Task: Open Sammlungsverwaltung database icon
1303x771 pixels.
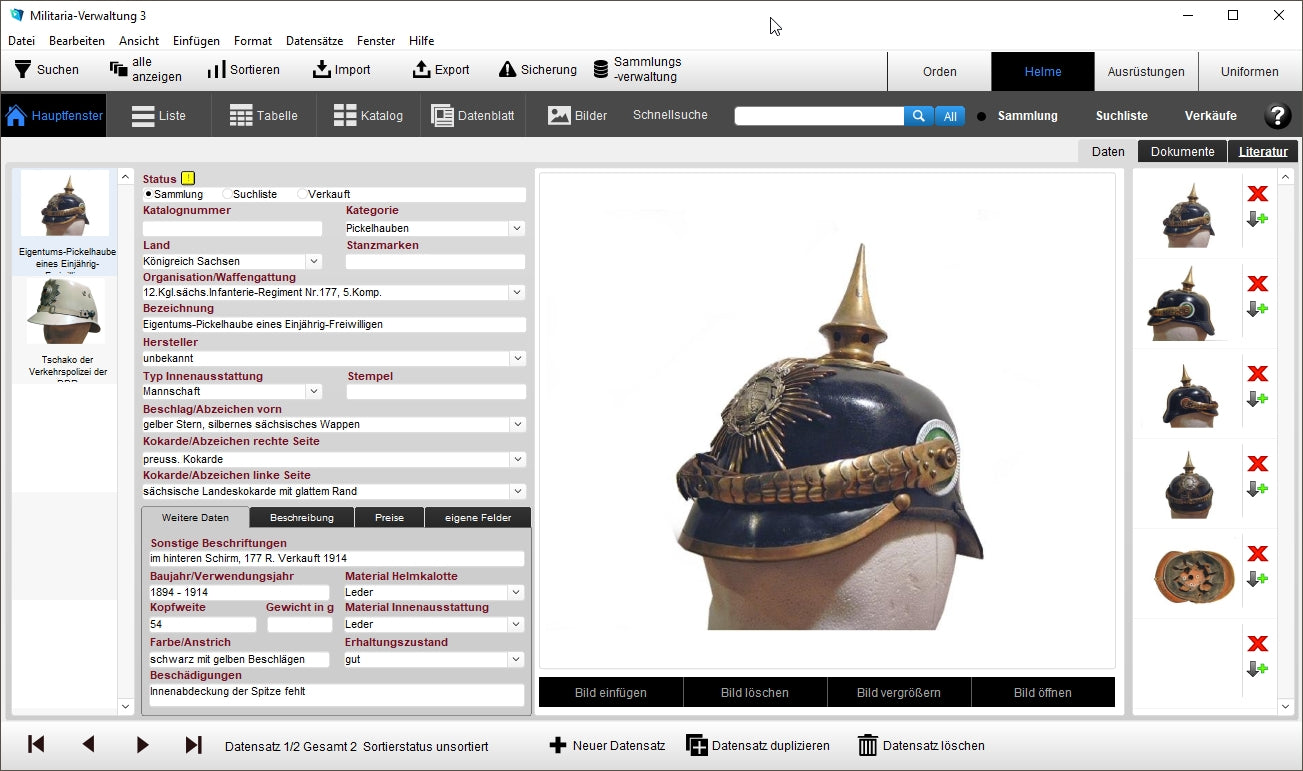Action: pos(601,70)
